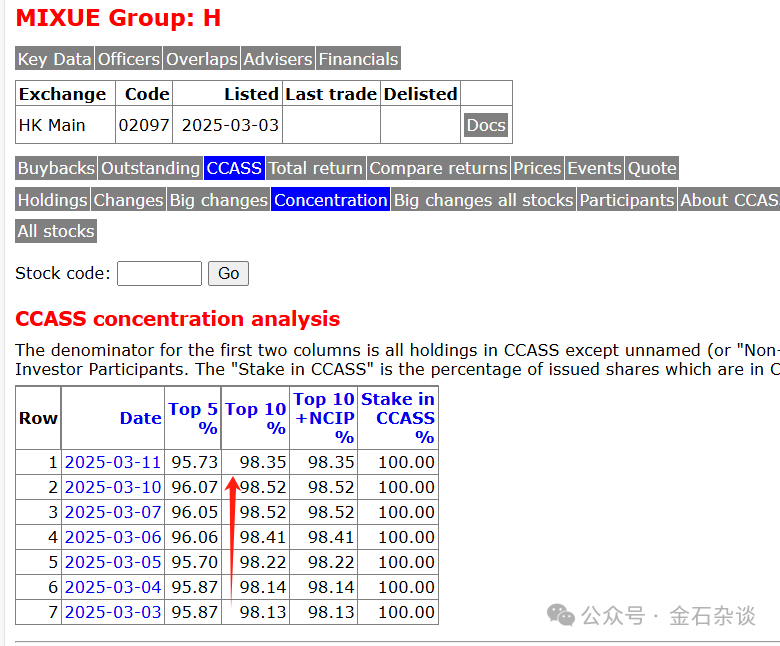The height and width of the screenshot is (646, 780).
Task: Switch to the Changes sub-tab
Action: point(128,200)
